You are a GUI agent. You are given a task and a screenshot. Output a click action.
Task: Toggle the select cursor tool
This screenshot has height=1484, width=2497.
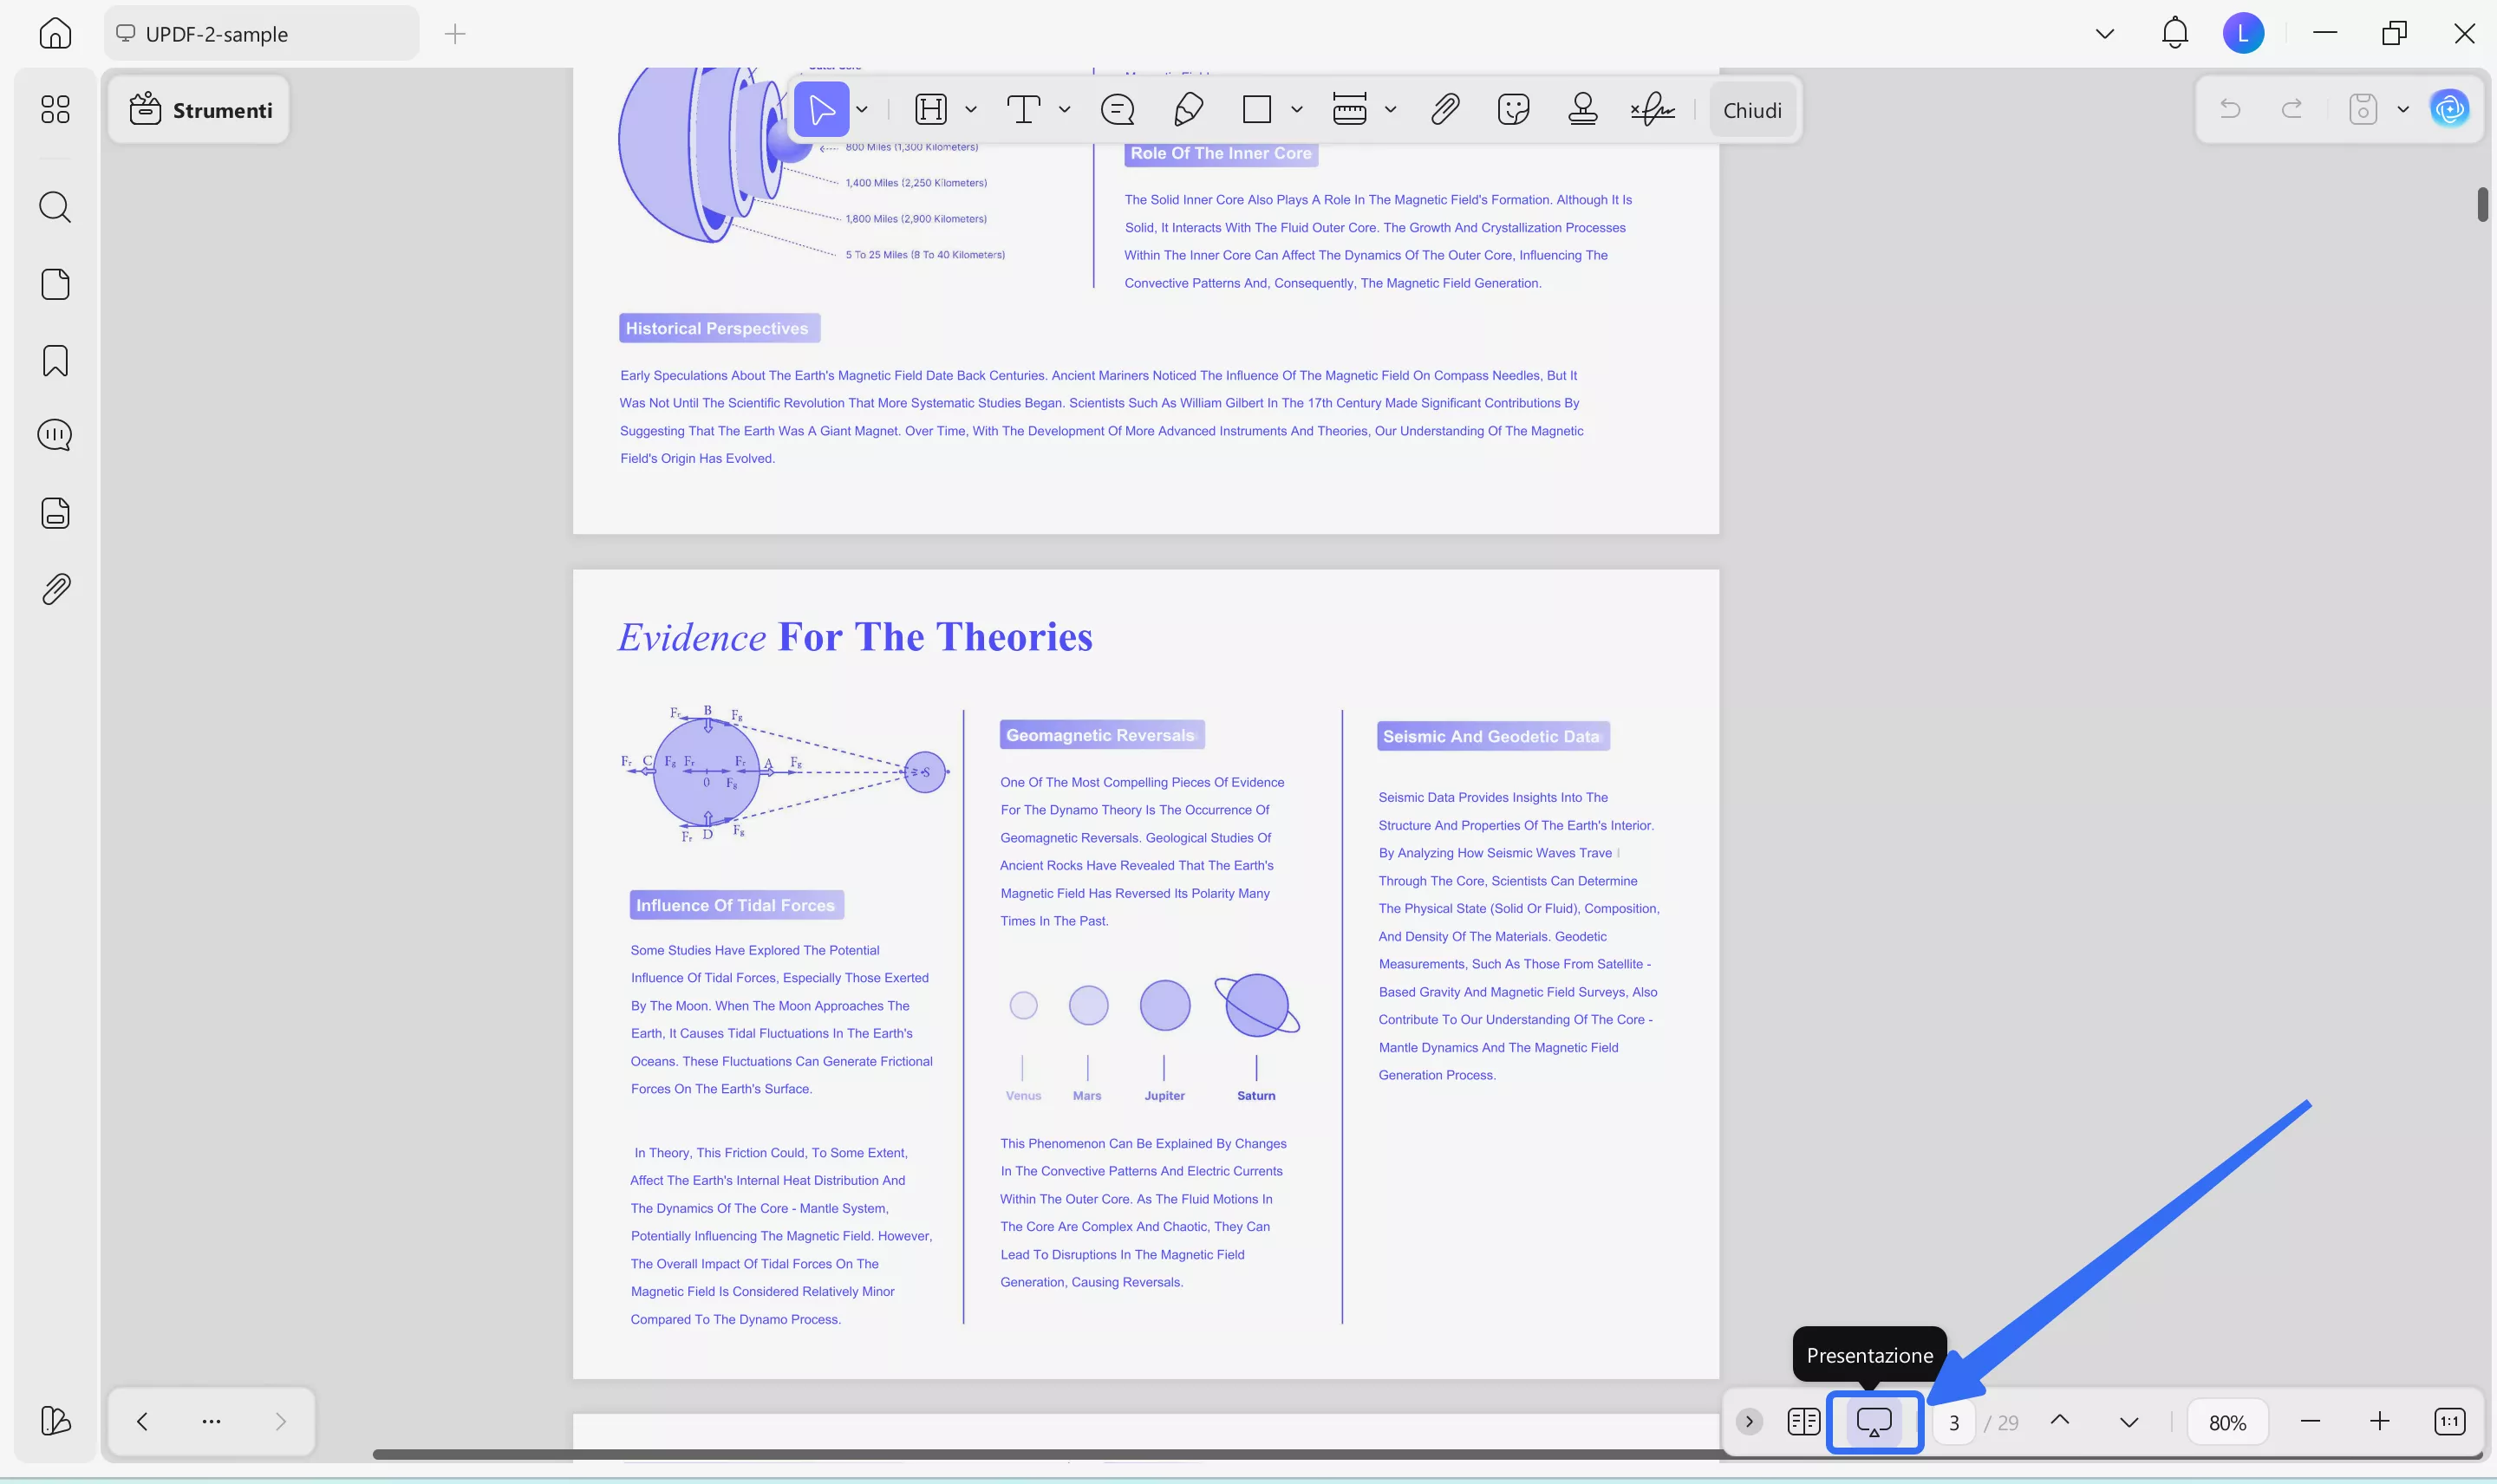[x=822, y=109]
